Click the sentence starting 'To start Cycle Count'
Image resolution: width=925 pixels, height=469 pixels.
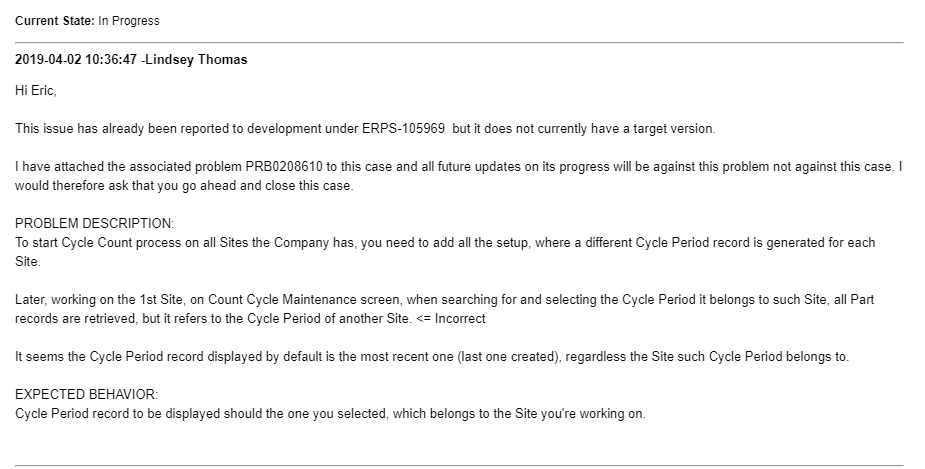pyautogui.click(x=445, y=252)
